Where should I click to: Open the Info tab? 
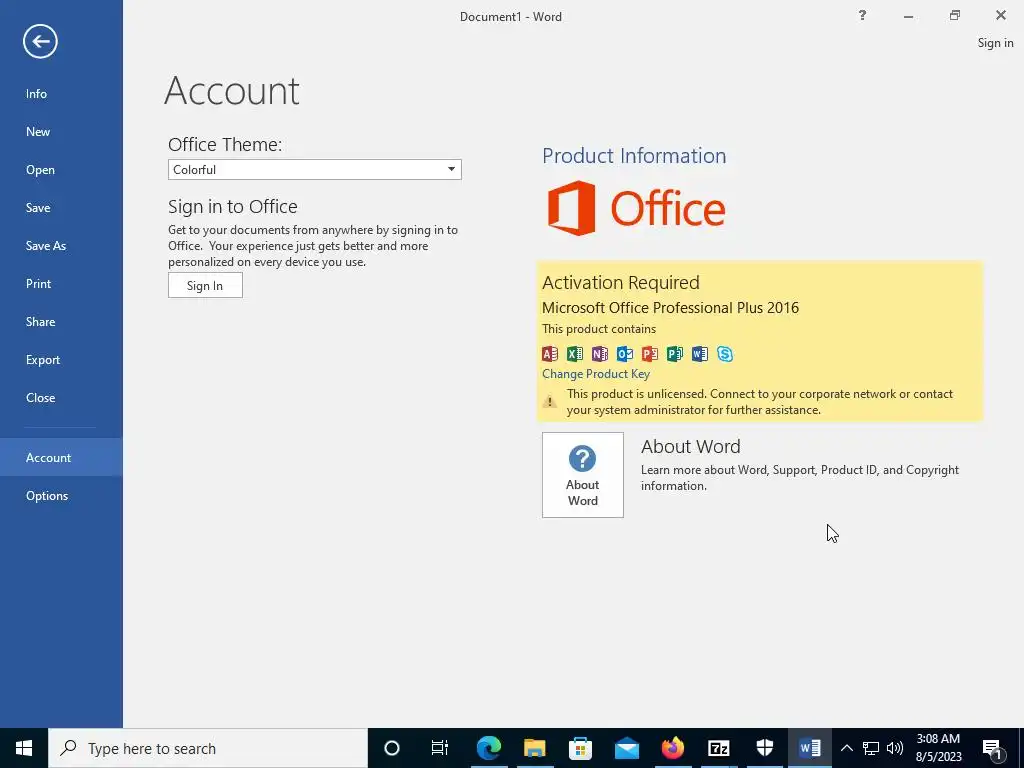[37, 94]
